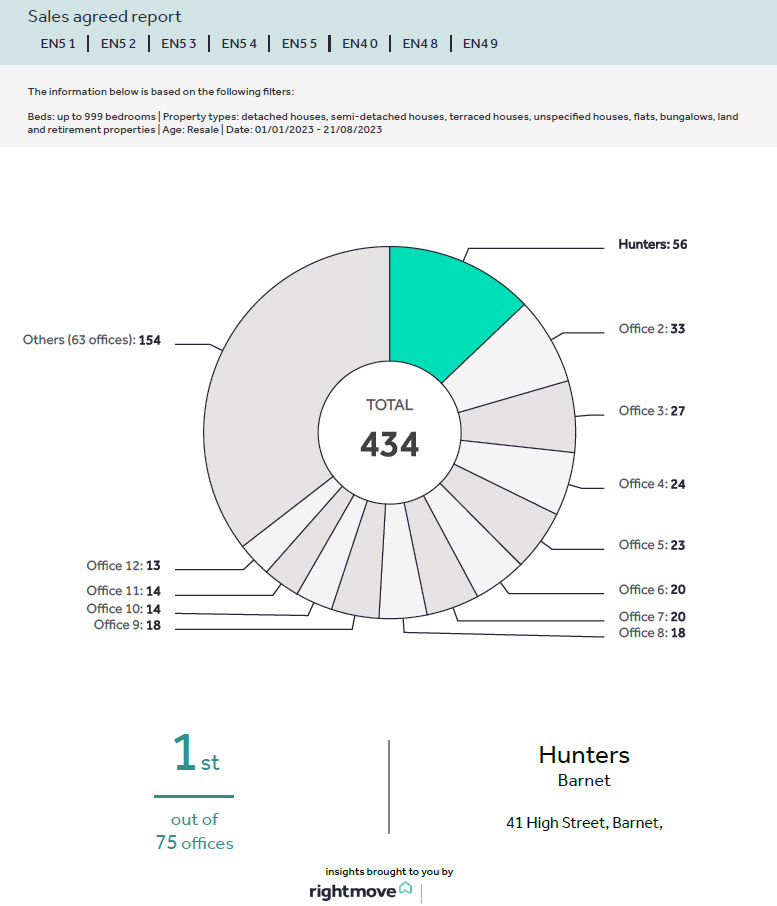Click the Sales agreed report heading
Screen dimensions: 777x906
[105, 17]
